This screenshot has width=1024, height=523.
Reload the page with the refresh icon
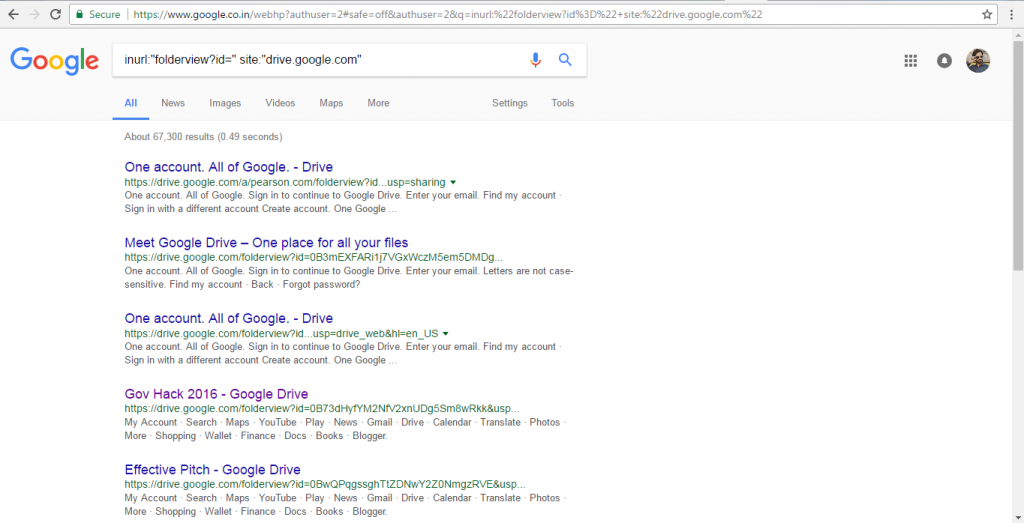56,14
